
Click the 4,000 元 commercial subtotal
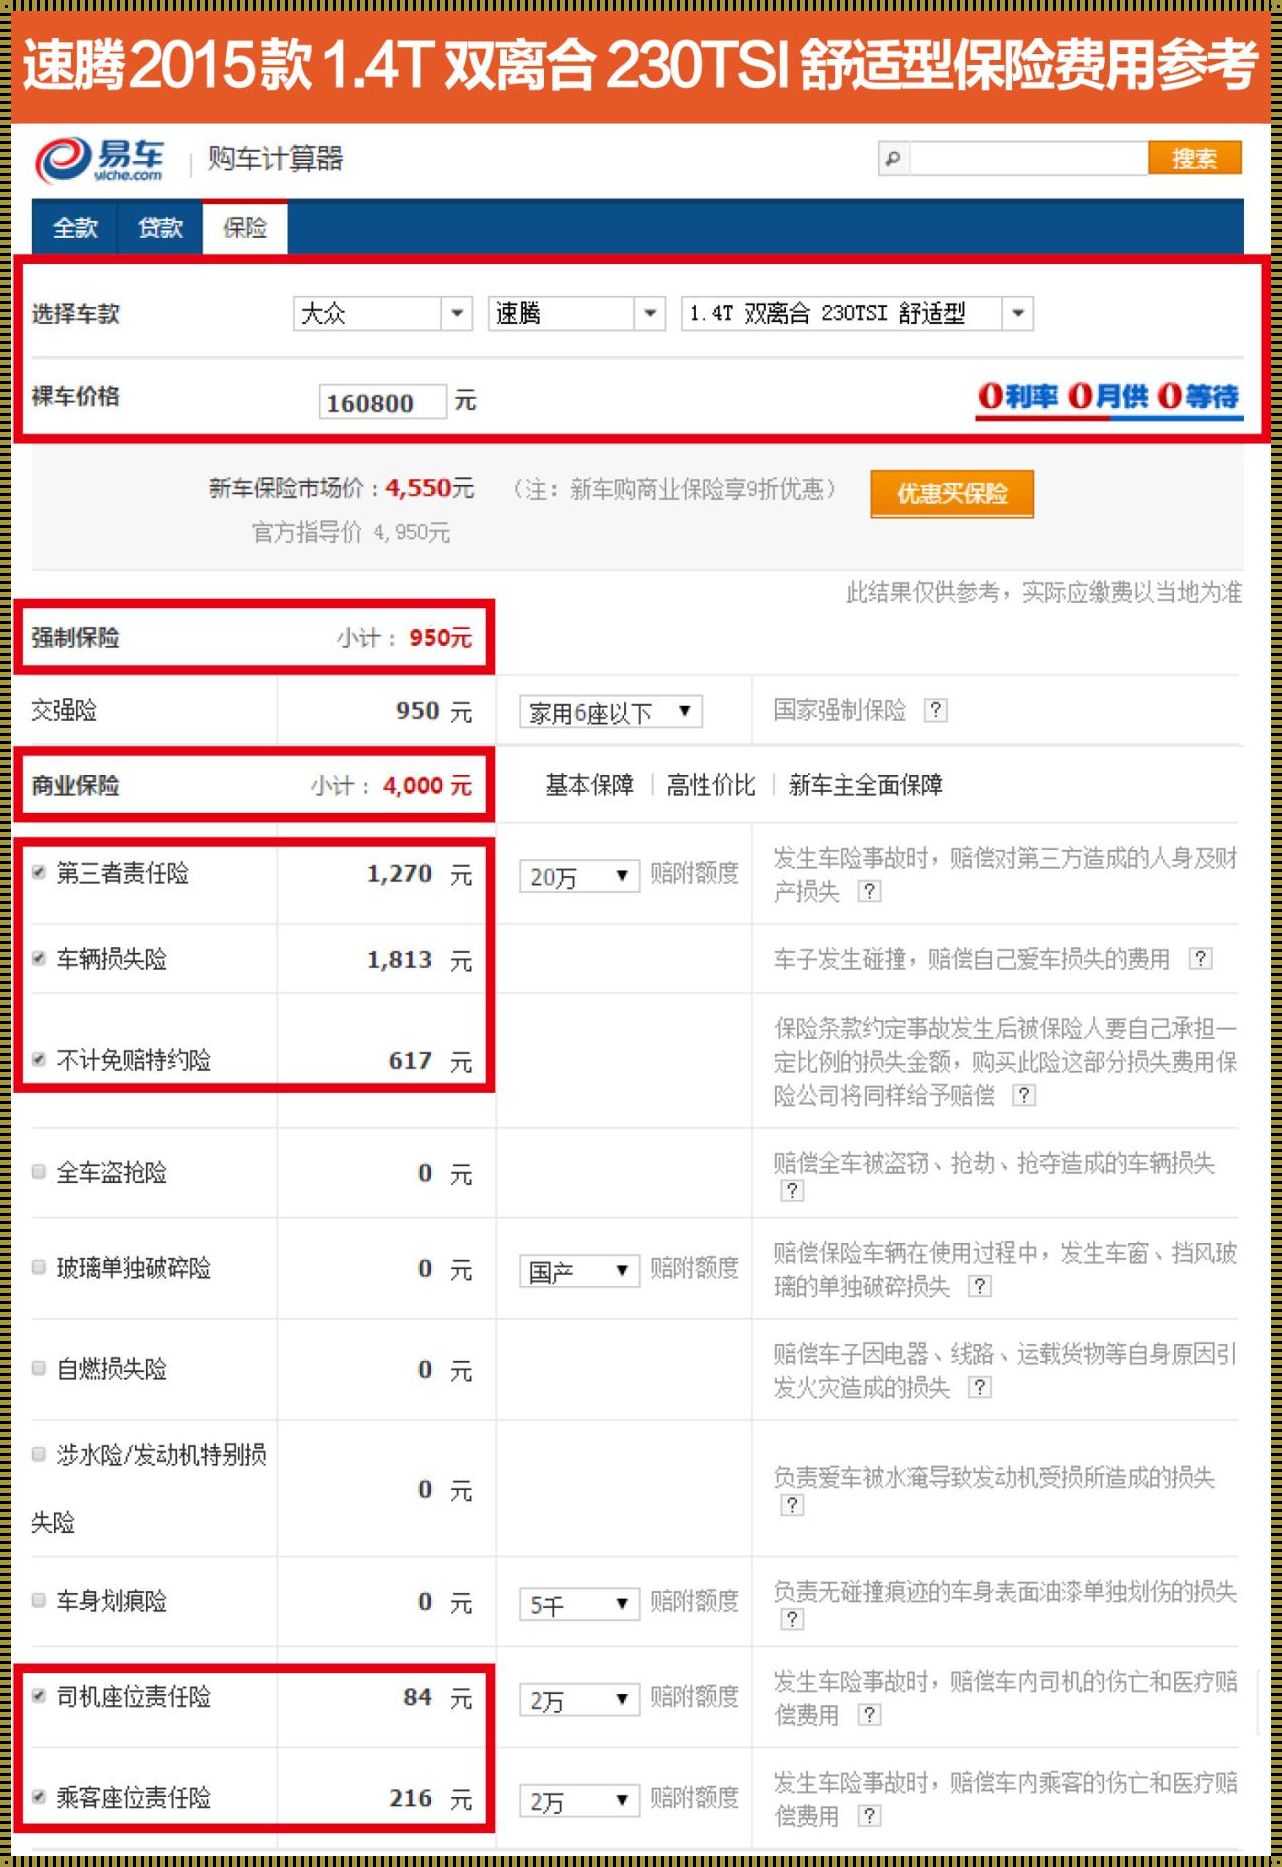[427, 786]
